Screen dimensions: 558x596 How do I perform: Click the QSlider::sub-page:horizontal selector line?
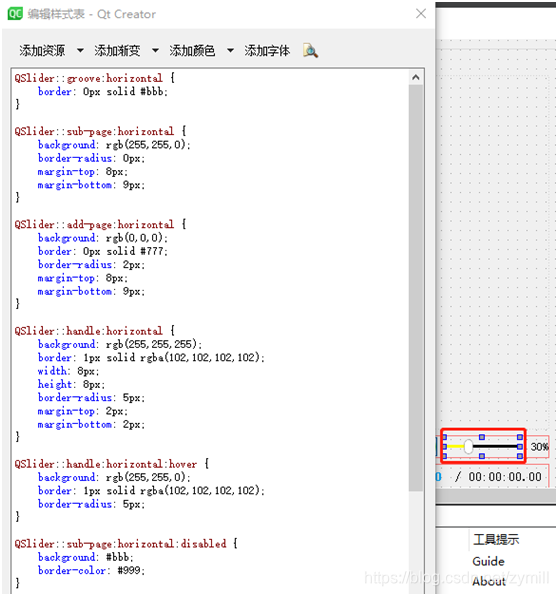(x=100, y=132)
